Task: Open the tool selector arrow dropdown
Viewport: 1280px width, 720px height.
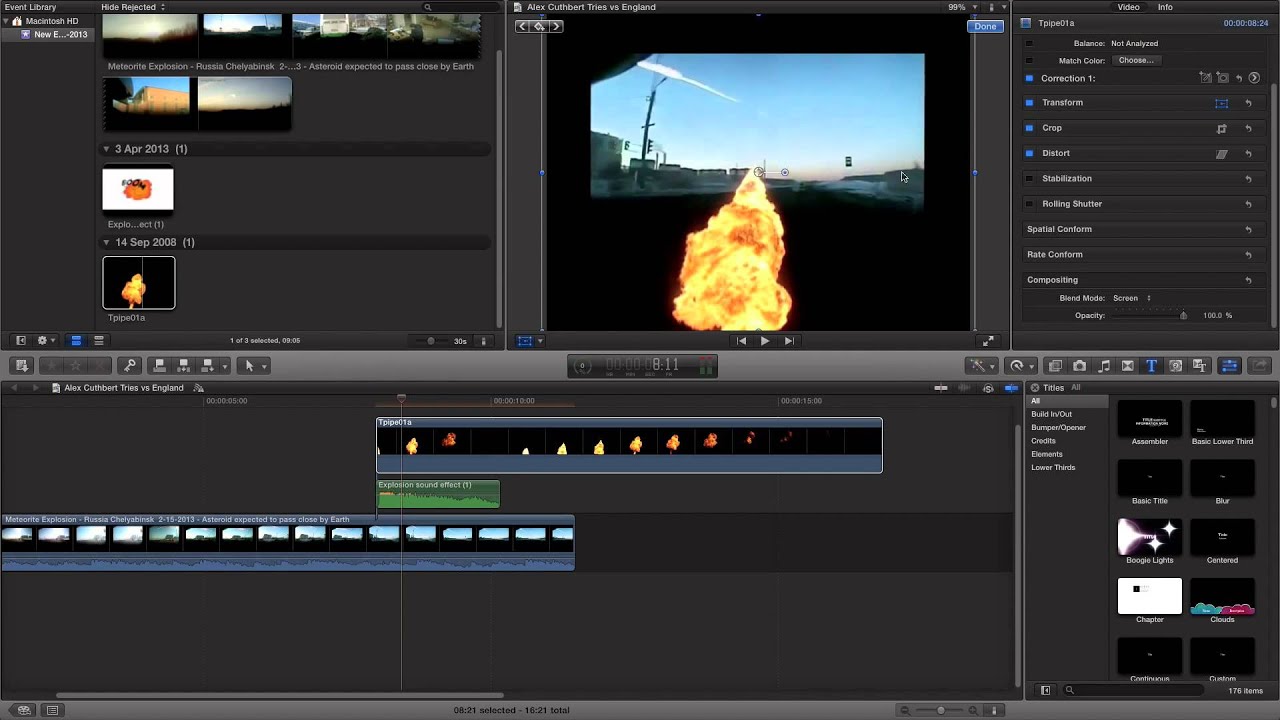Action: click(255, 366)
